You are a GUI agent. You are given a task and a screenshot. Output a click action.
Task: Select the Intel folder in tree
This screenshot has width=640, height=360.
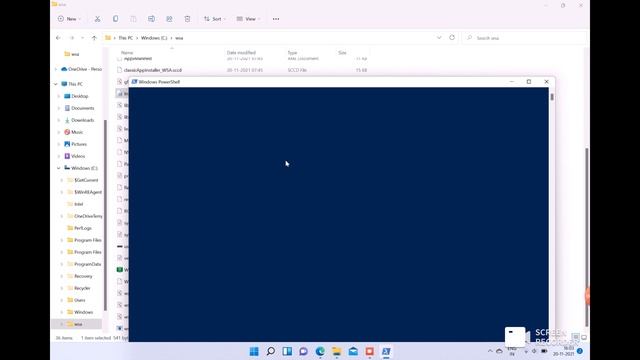click(x=78, y=204)
